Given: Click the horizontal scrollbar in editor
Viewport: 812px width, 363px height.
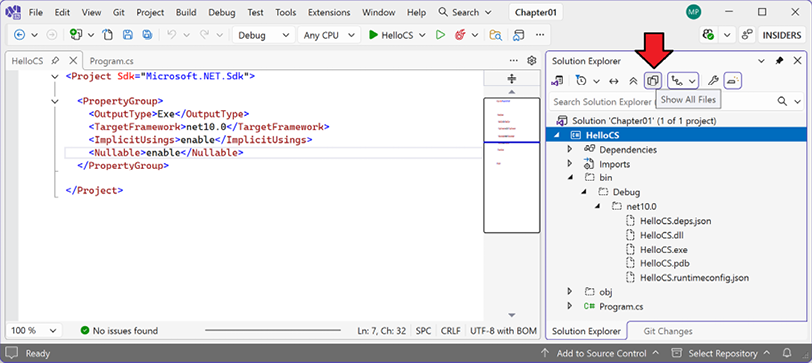Looking at the screenshot, I should pos(273,330).
